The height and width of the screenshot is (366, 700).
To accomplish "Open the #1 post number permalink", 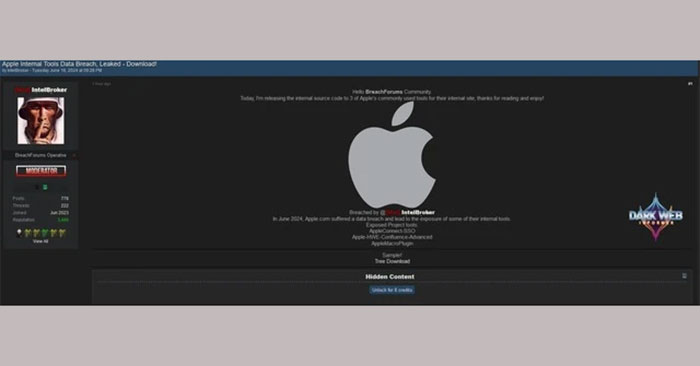I will click(690, 84).
